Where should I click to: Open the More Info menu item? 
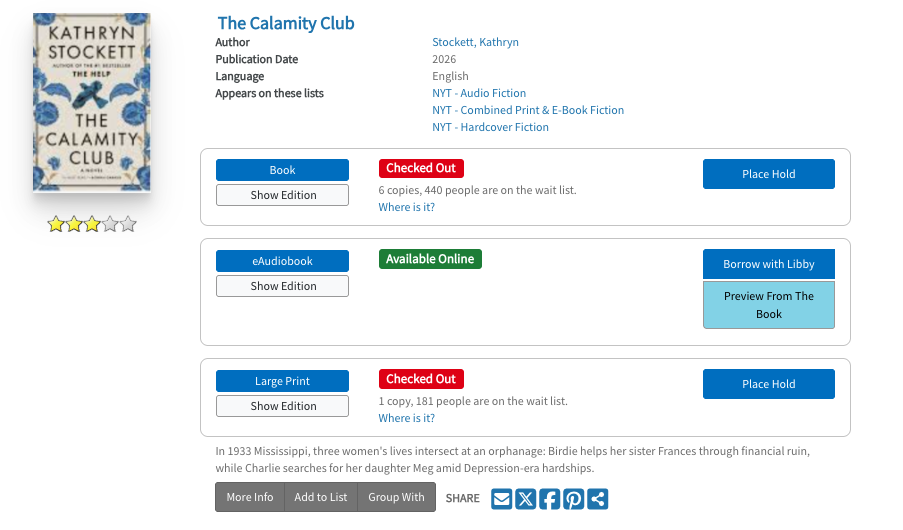[250, 497]
